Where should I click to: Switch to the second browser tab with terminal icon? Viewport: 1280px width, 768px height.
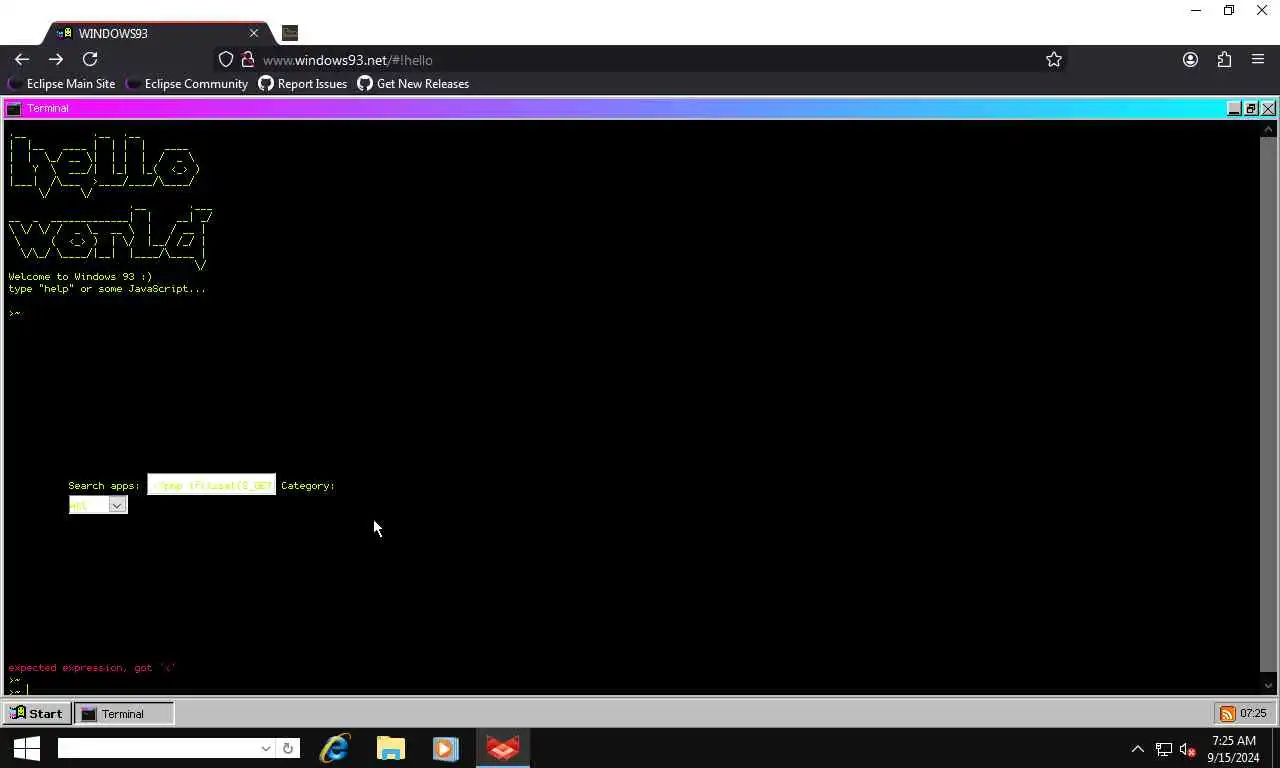point(290,33)
